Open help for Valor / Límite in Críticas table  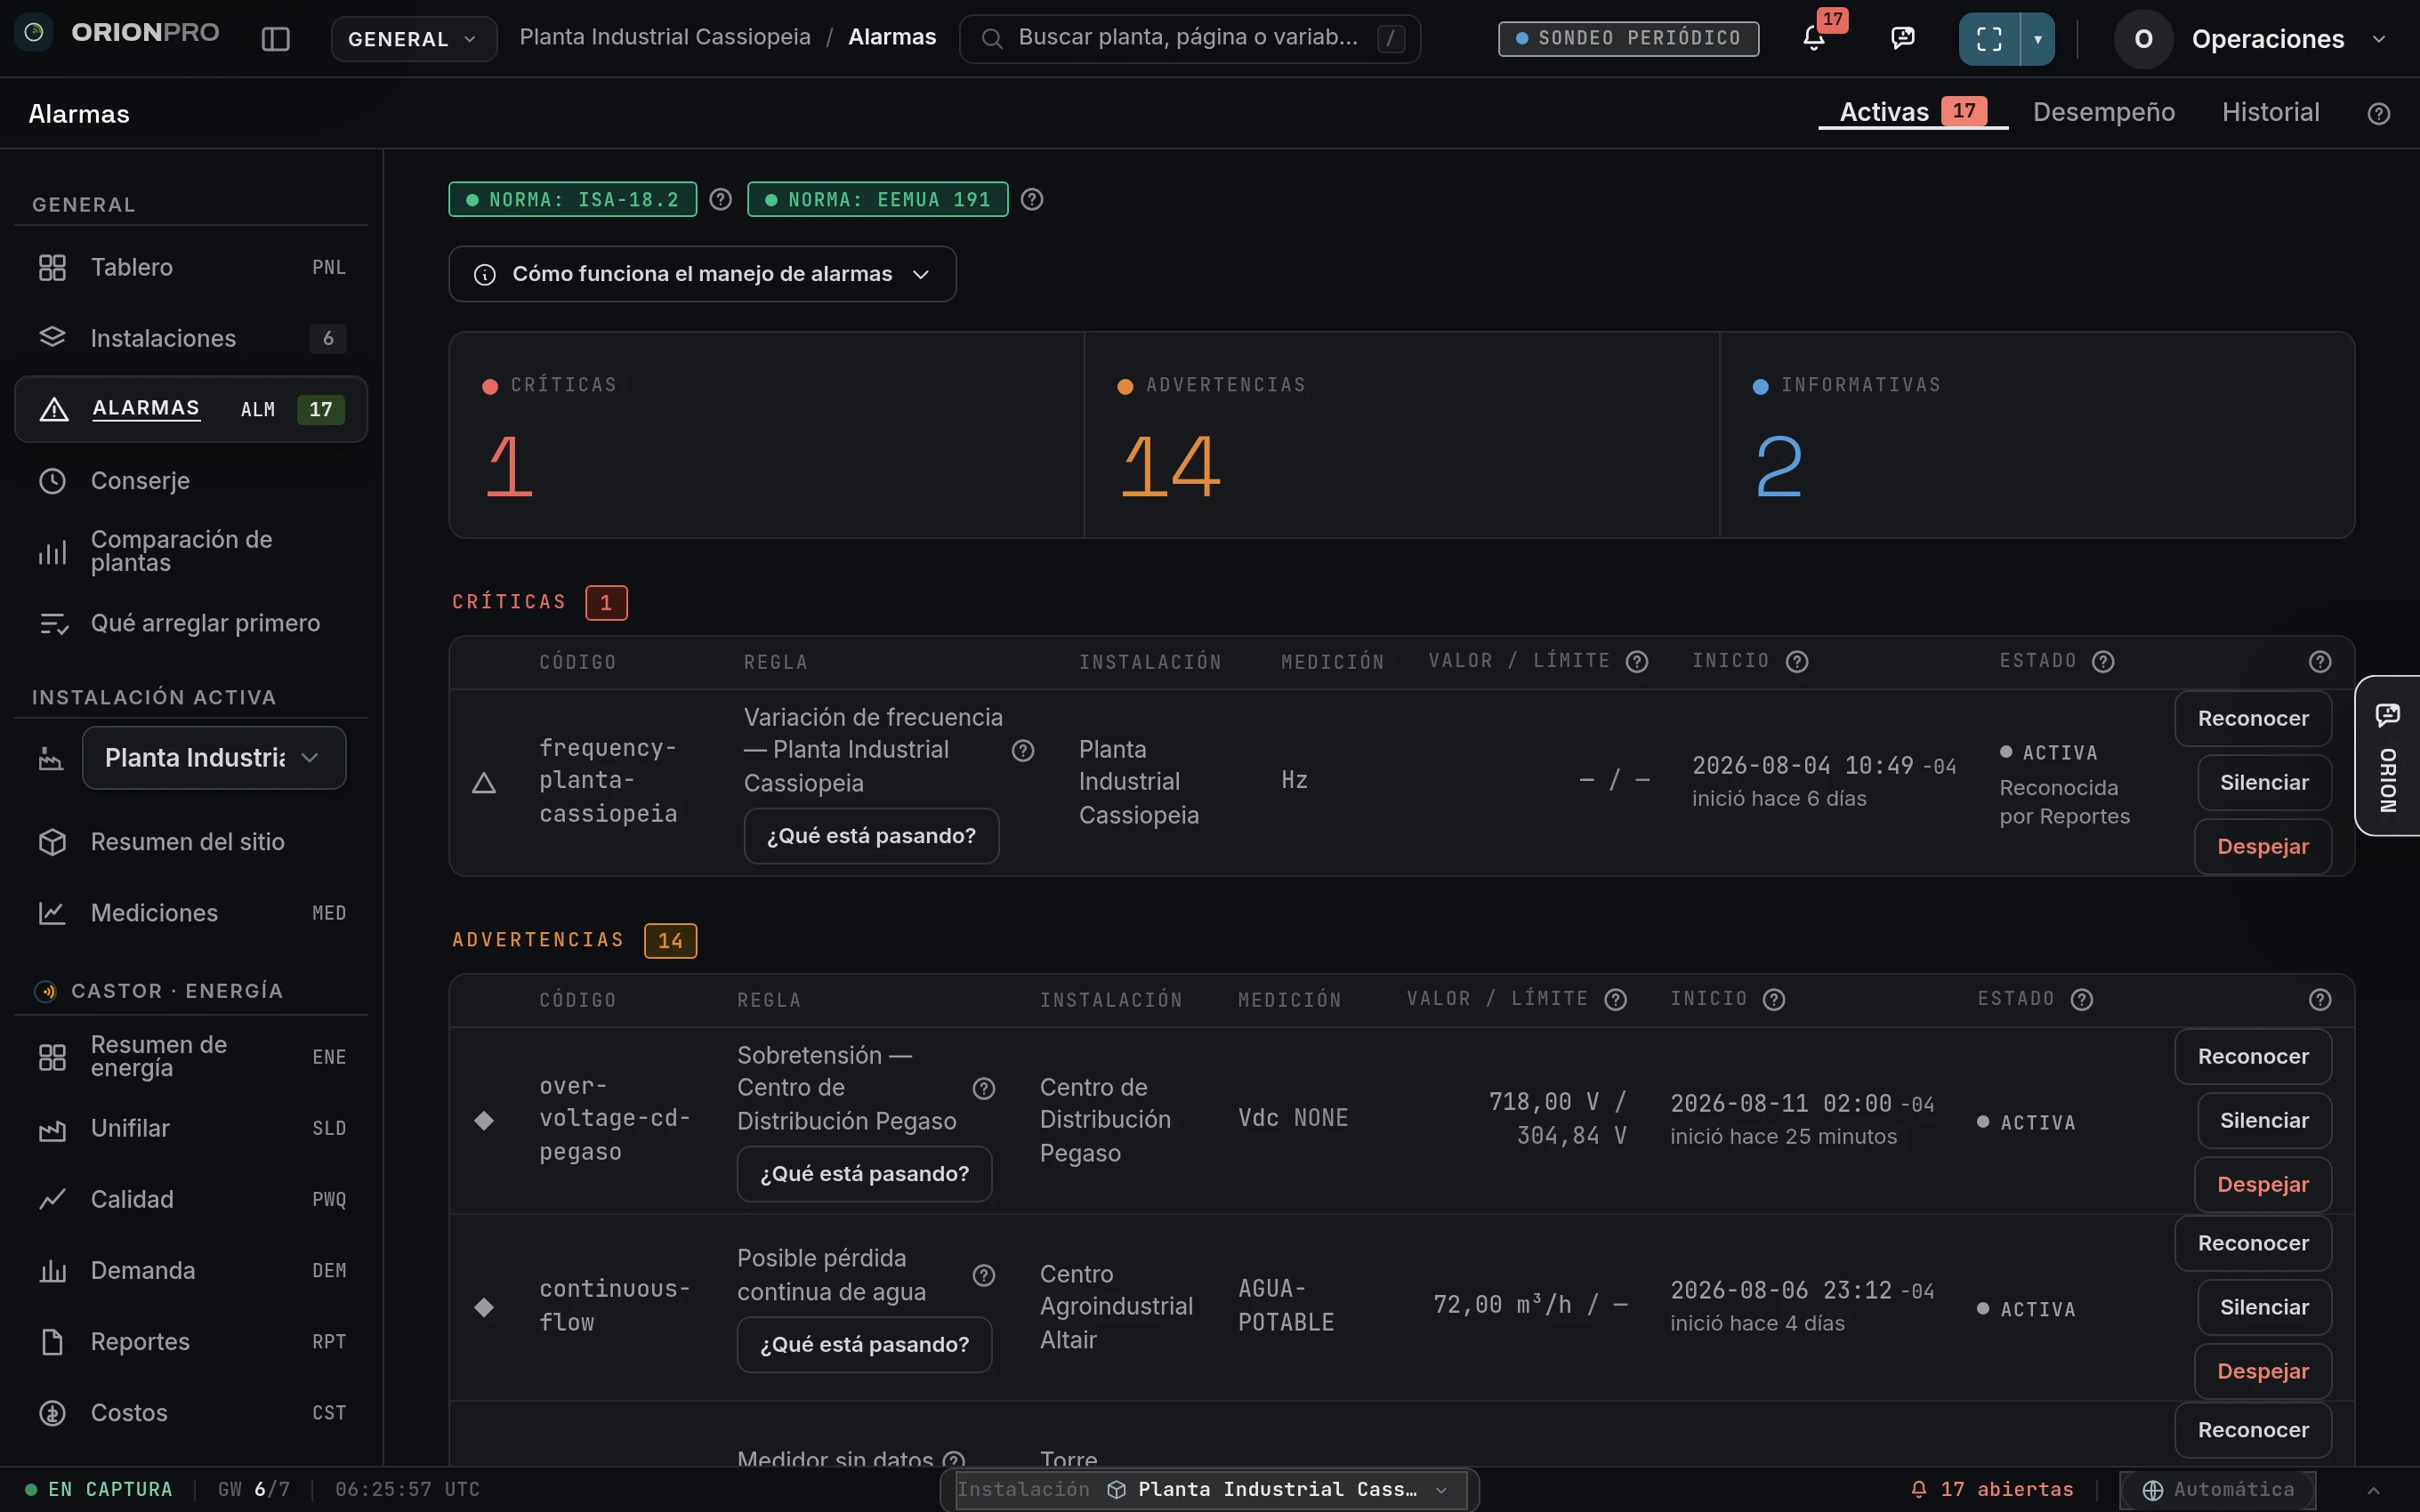pos(1637,661)
